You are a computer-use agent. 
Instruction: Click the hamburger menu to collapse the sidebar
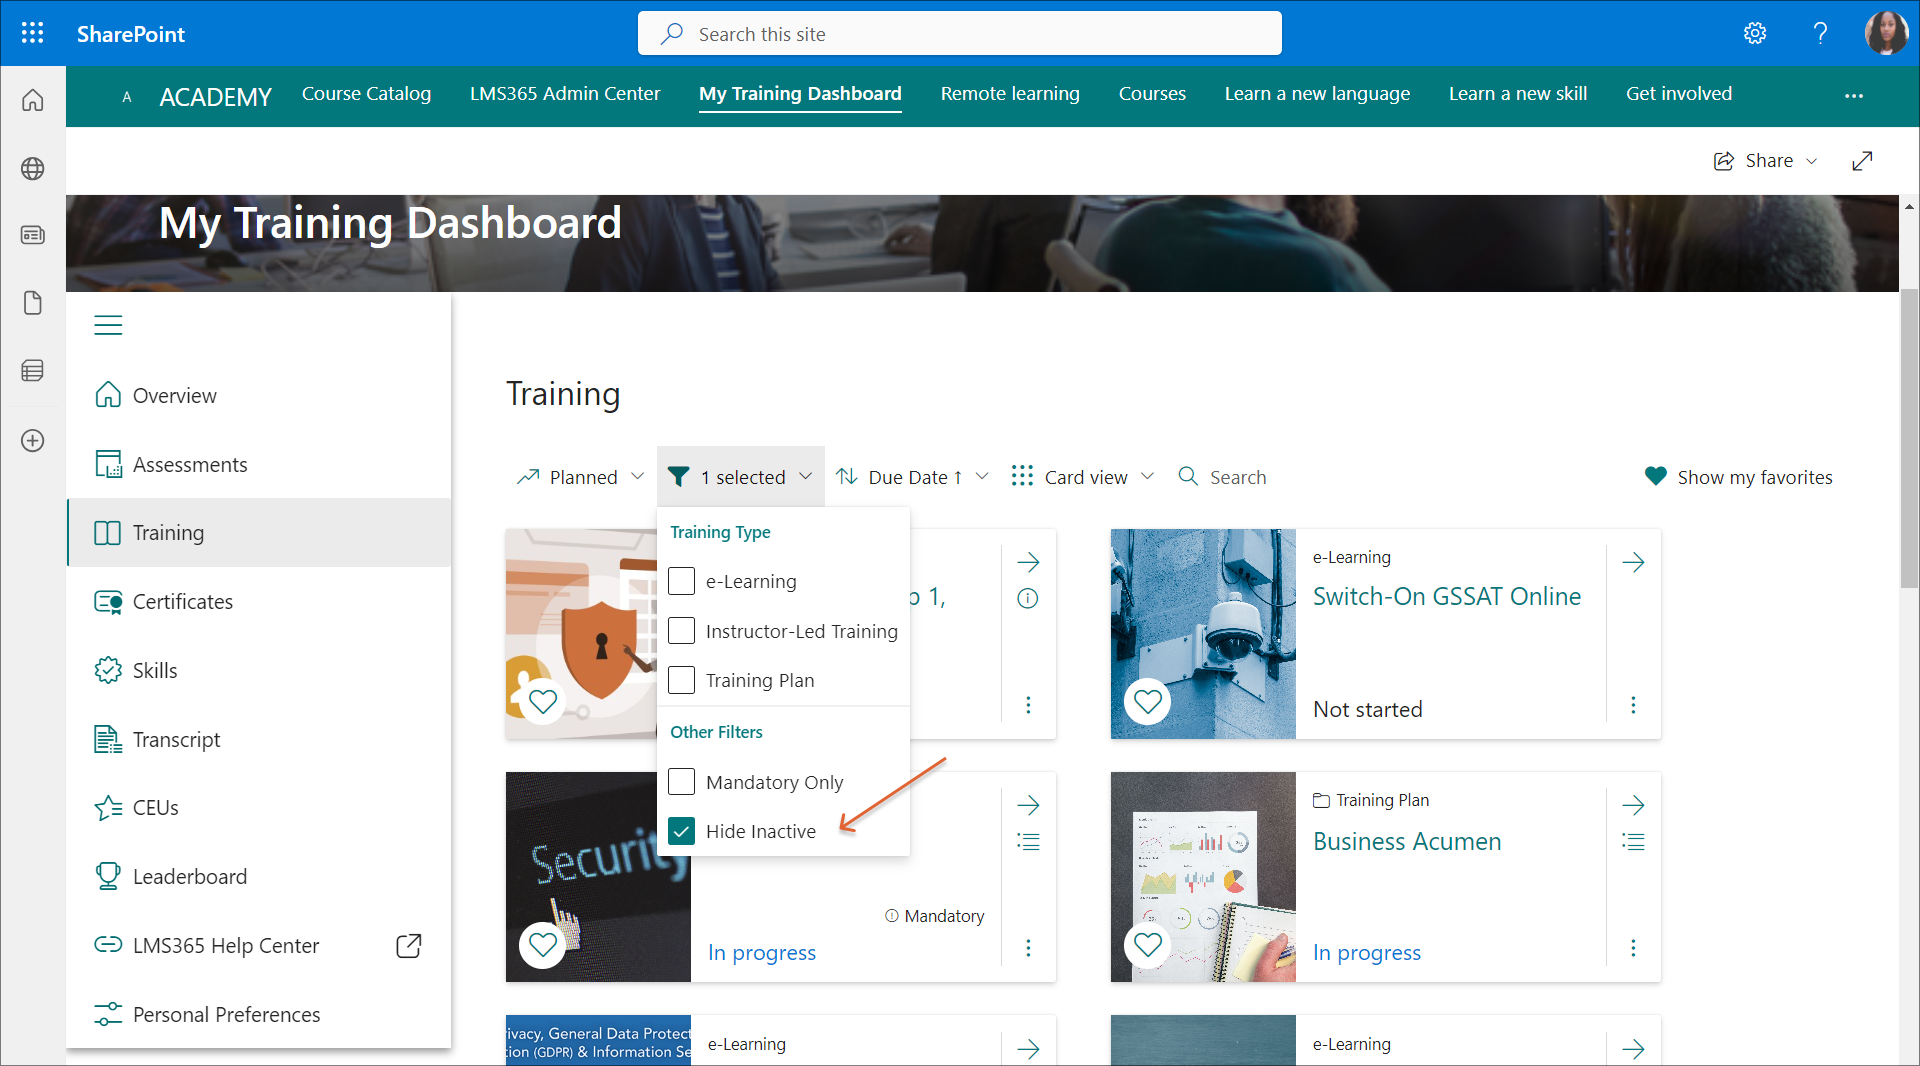(x=108, y=325)
